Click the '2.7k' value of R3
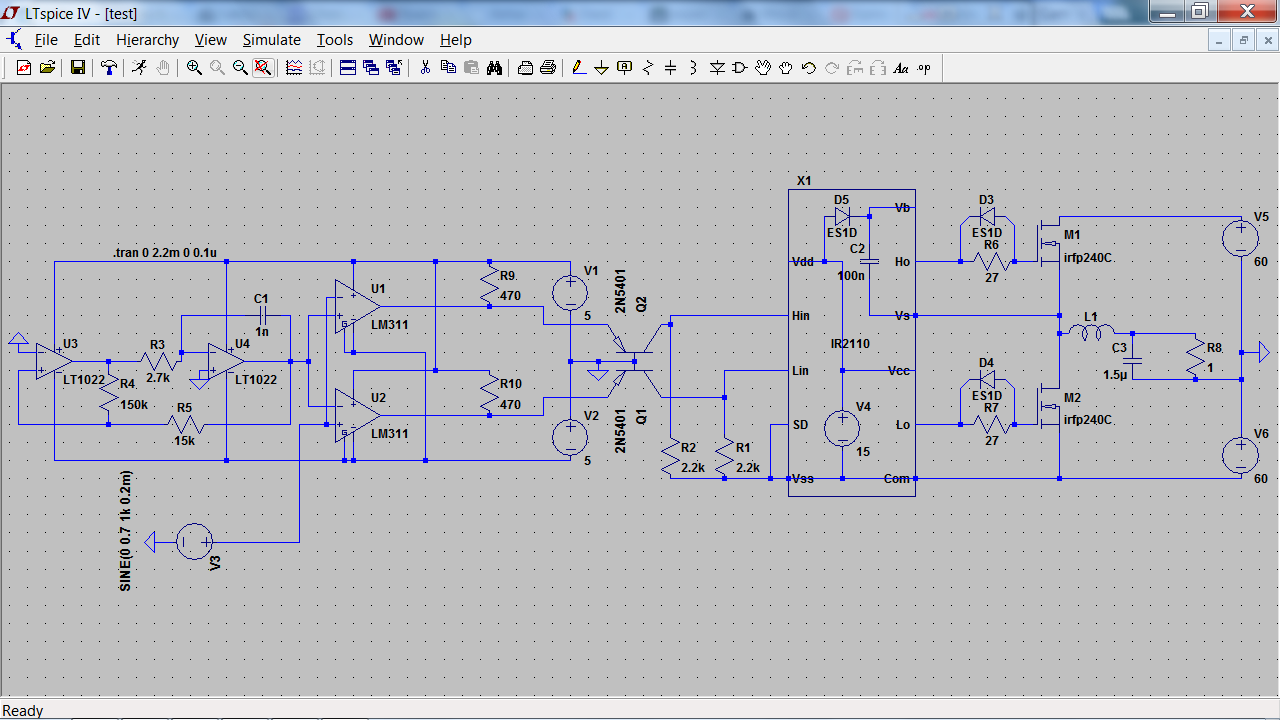The width and height of the screenshot is (1280, 720). (x=159, y=379)
